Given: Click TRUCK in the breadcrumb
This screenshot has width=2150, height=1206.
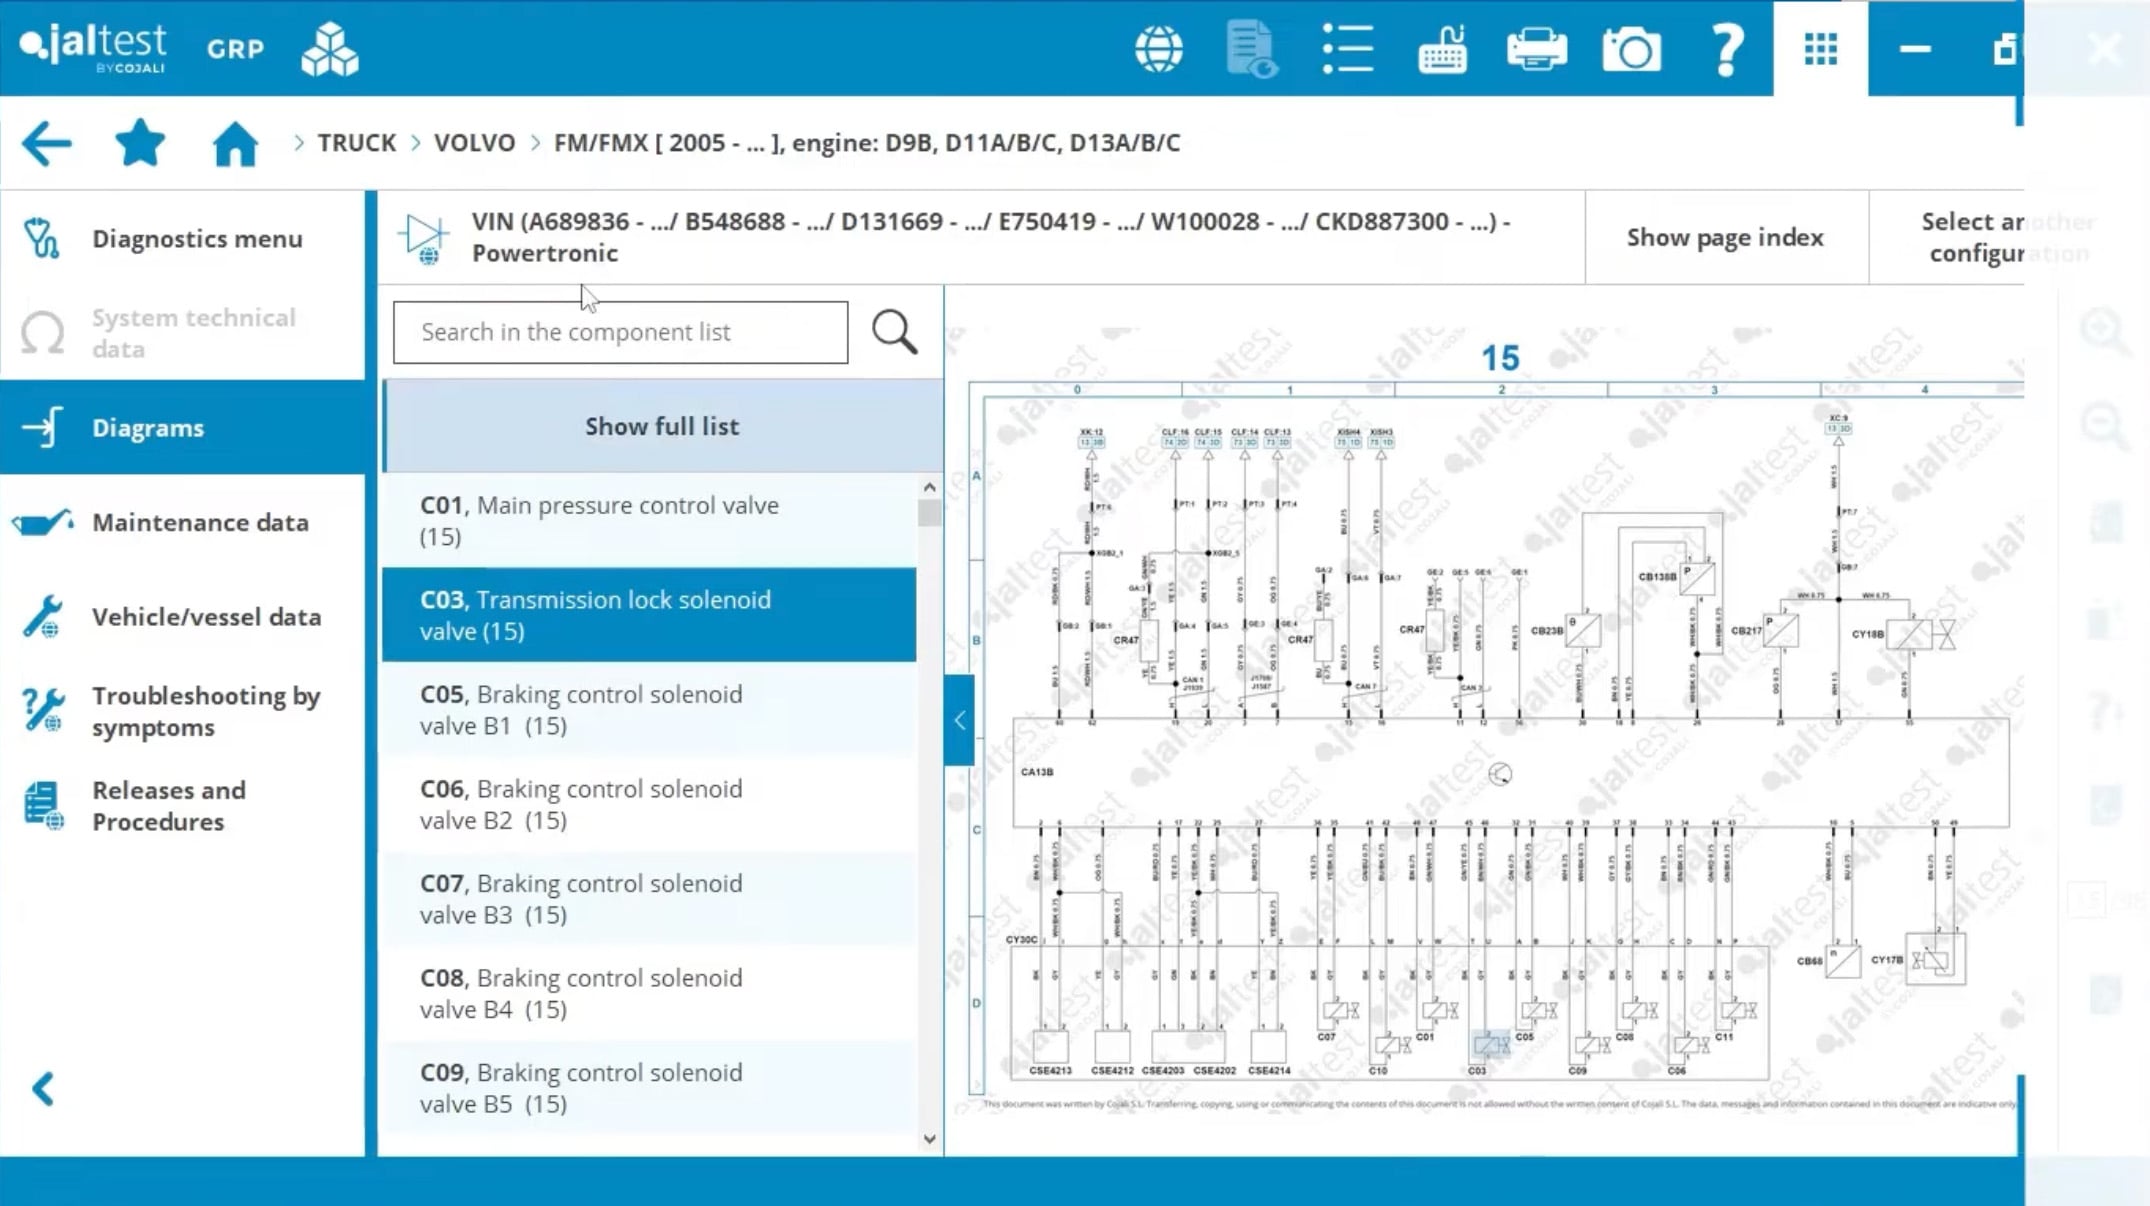Looking at the screenshot, I should pyautogui.click(x=357, y=142).
